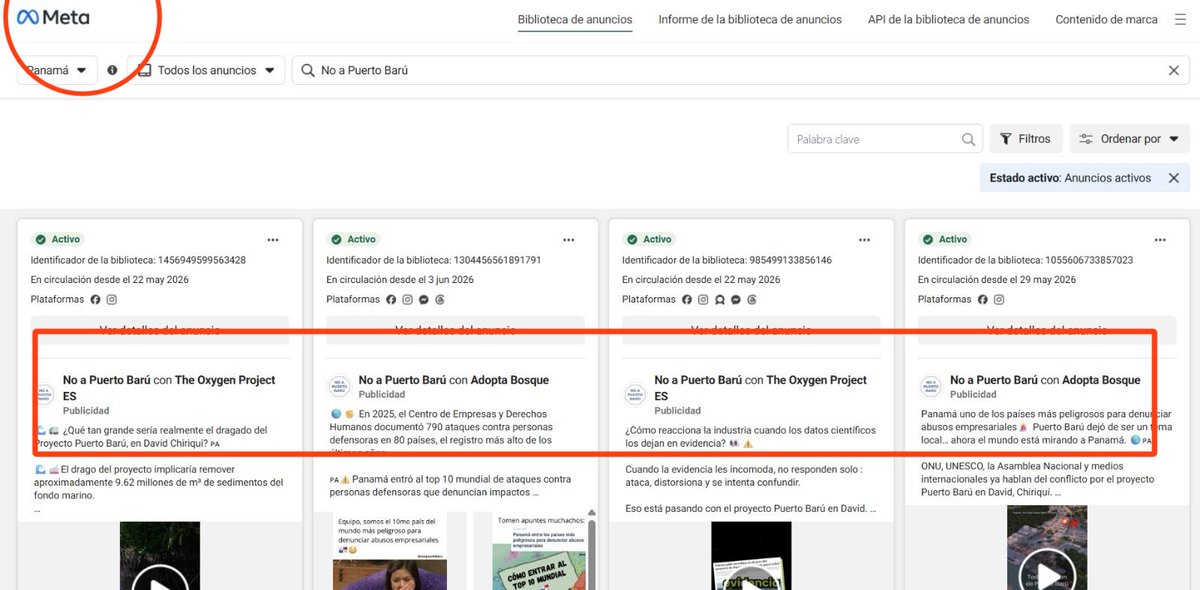Open three-dot menu on ad 1055606733857023
This screenshot has height=590, width=1200.
[x=1160, y=240]
